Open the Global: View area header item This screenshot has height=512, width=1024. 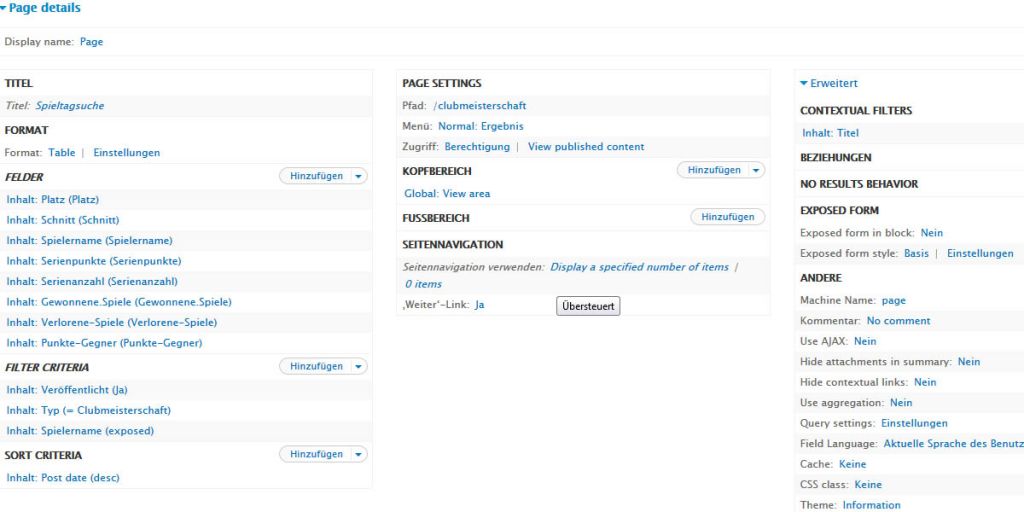446,194
